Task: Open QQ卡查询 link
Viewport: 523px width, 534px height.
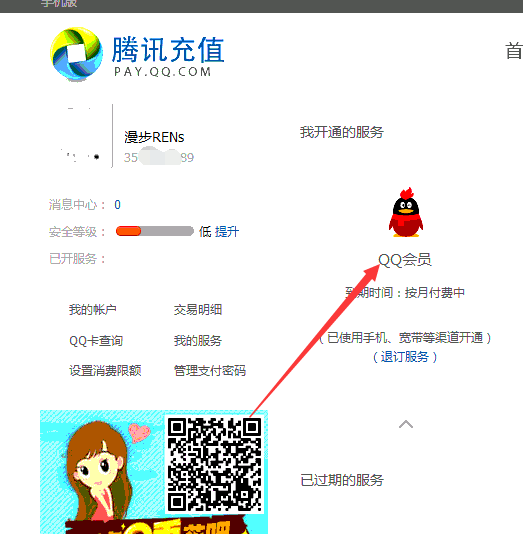Action: [96, 341]
